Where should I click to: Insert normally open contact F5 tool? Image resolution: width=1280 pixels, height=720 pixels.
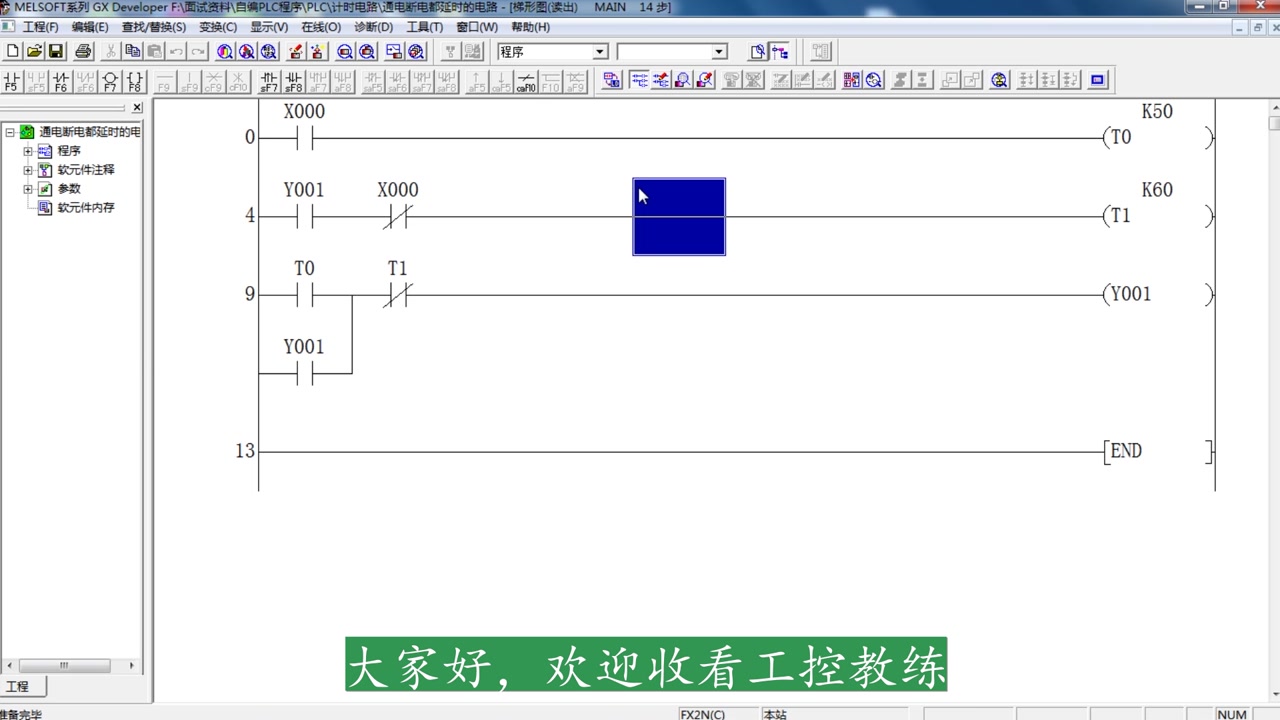[x=12, y=81]
